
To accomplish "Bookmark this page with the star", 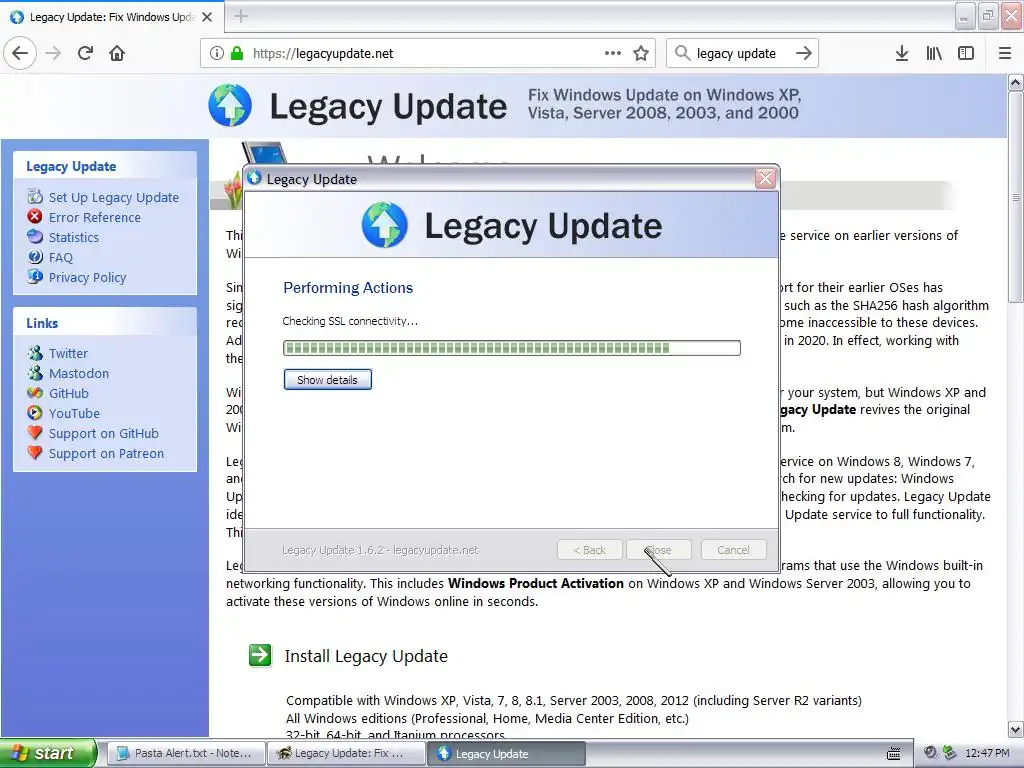I will point(641,53).
